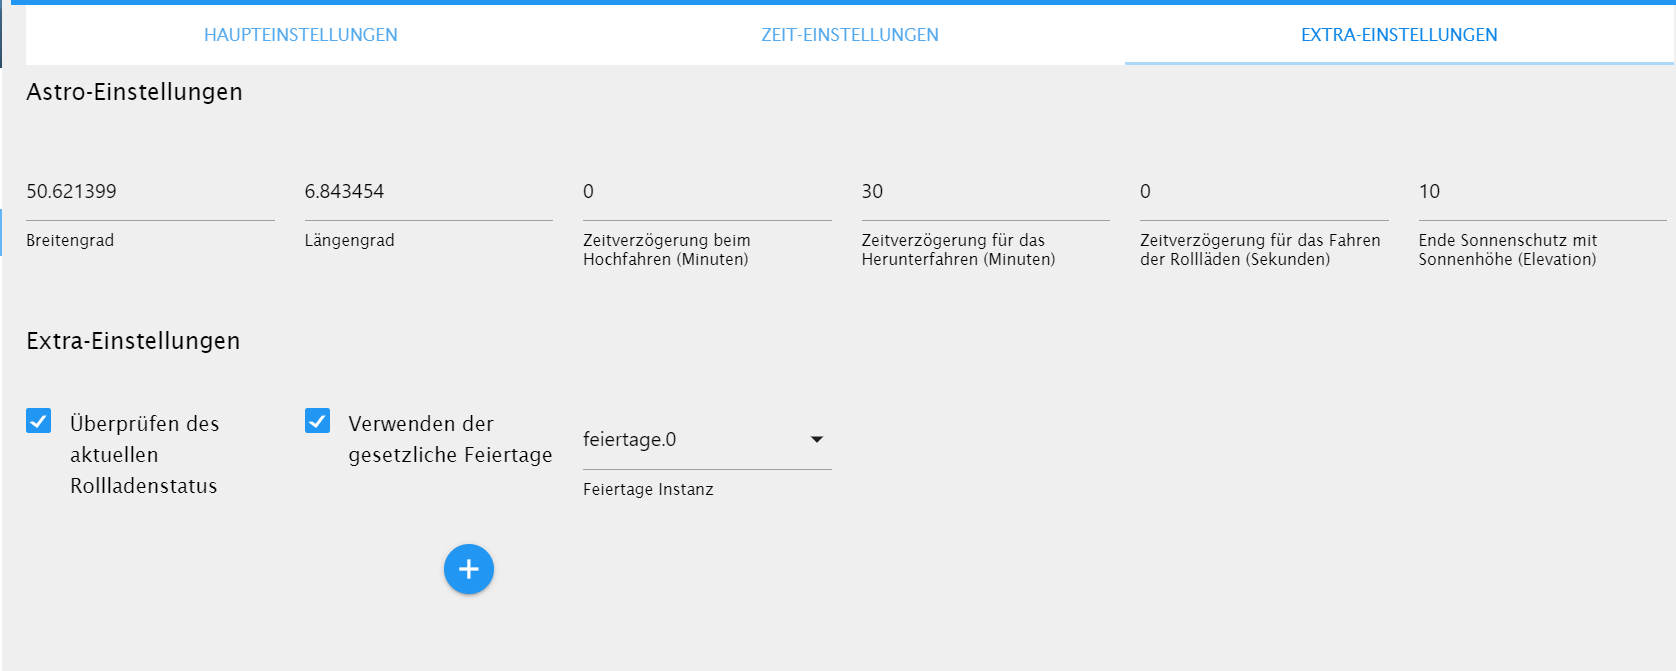Click the blue plus add button
The height and width of the screenshot is (671, 1676).
469,569
